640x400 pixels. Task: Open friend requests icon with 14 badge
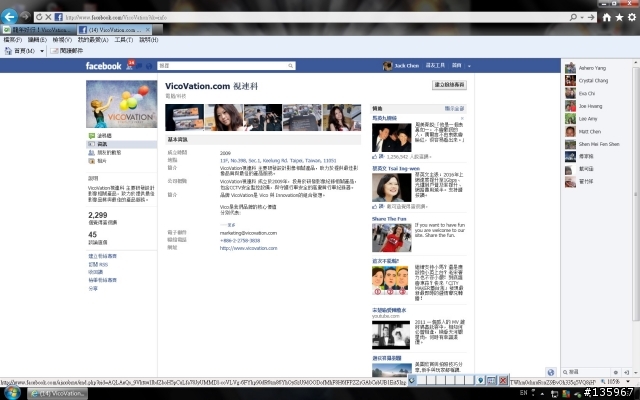[130, 65]
